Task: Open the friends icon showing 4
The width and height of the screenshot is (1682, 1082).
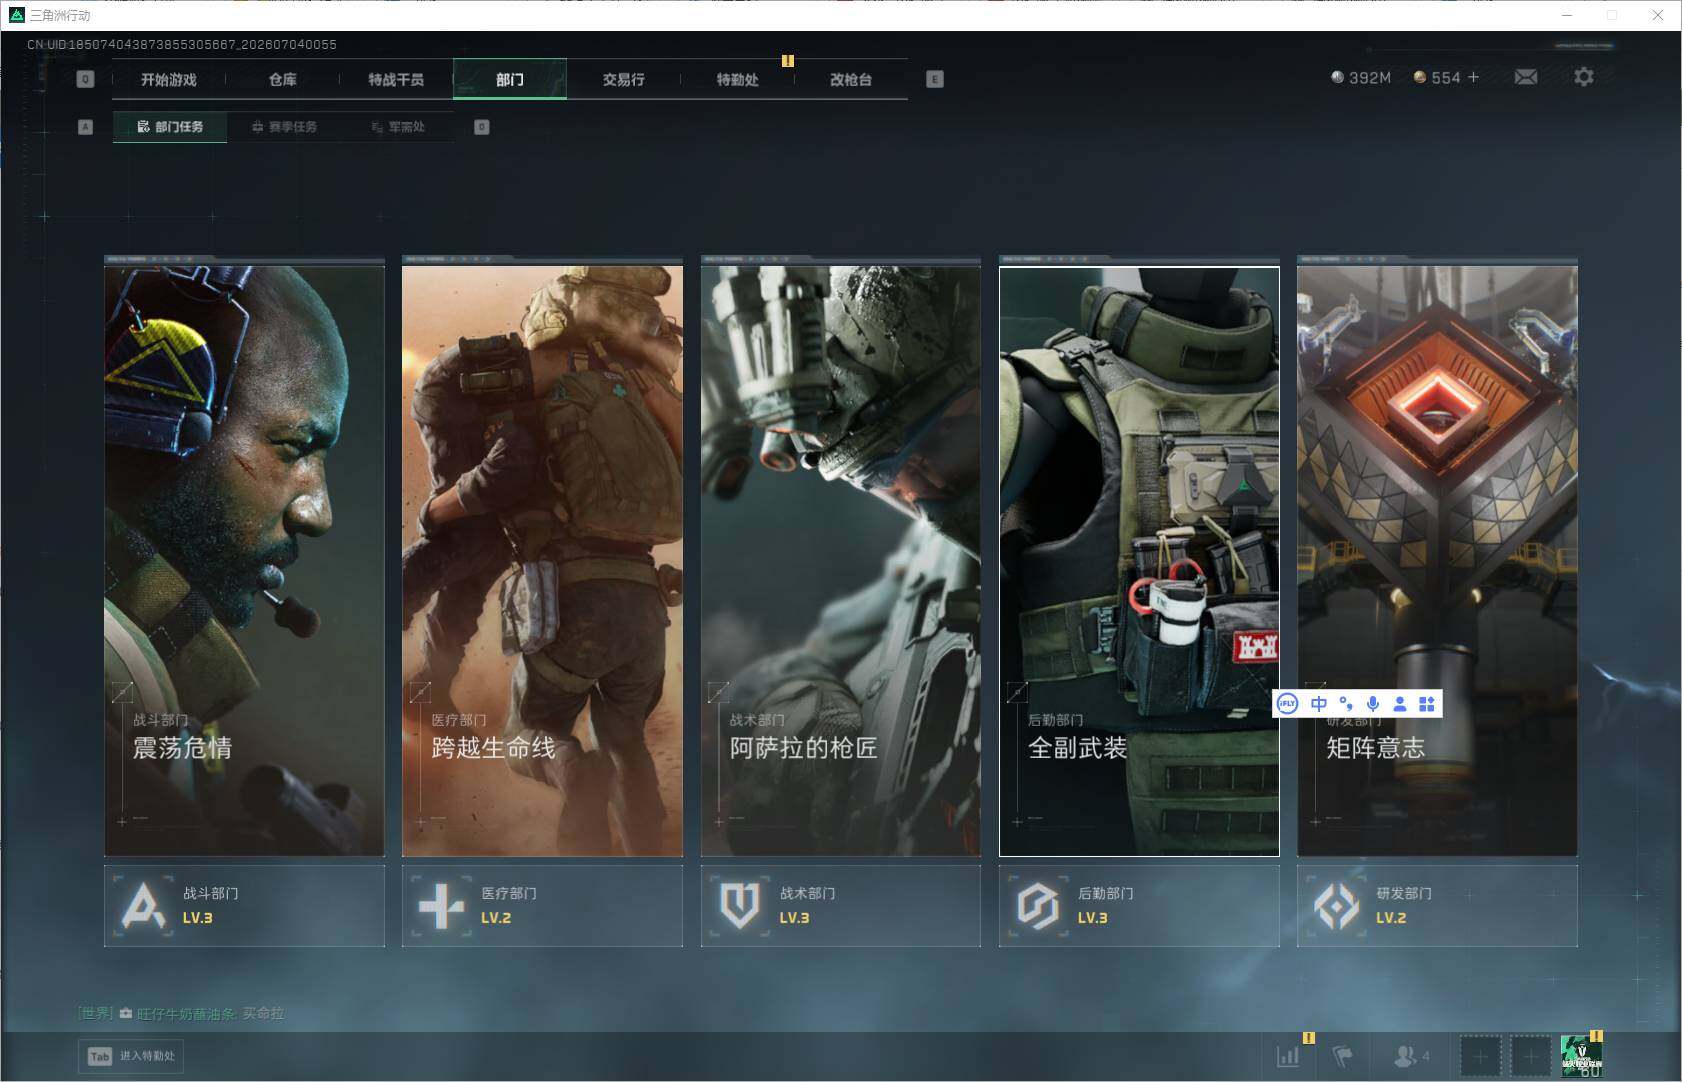Action: coord(1411,1055)
